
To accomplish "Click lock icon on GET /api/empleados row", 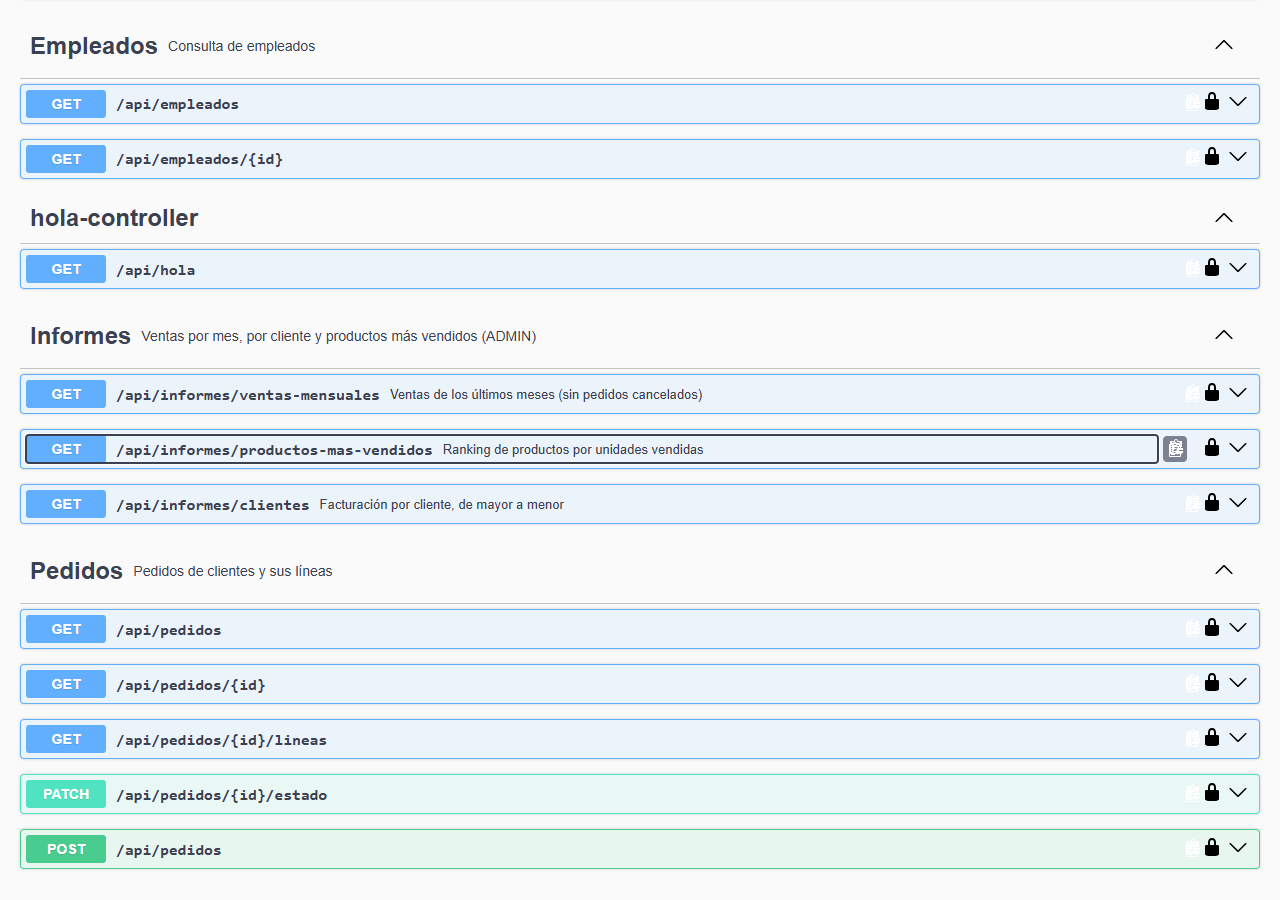I will (1212, 101).
